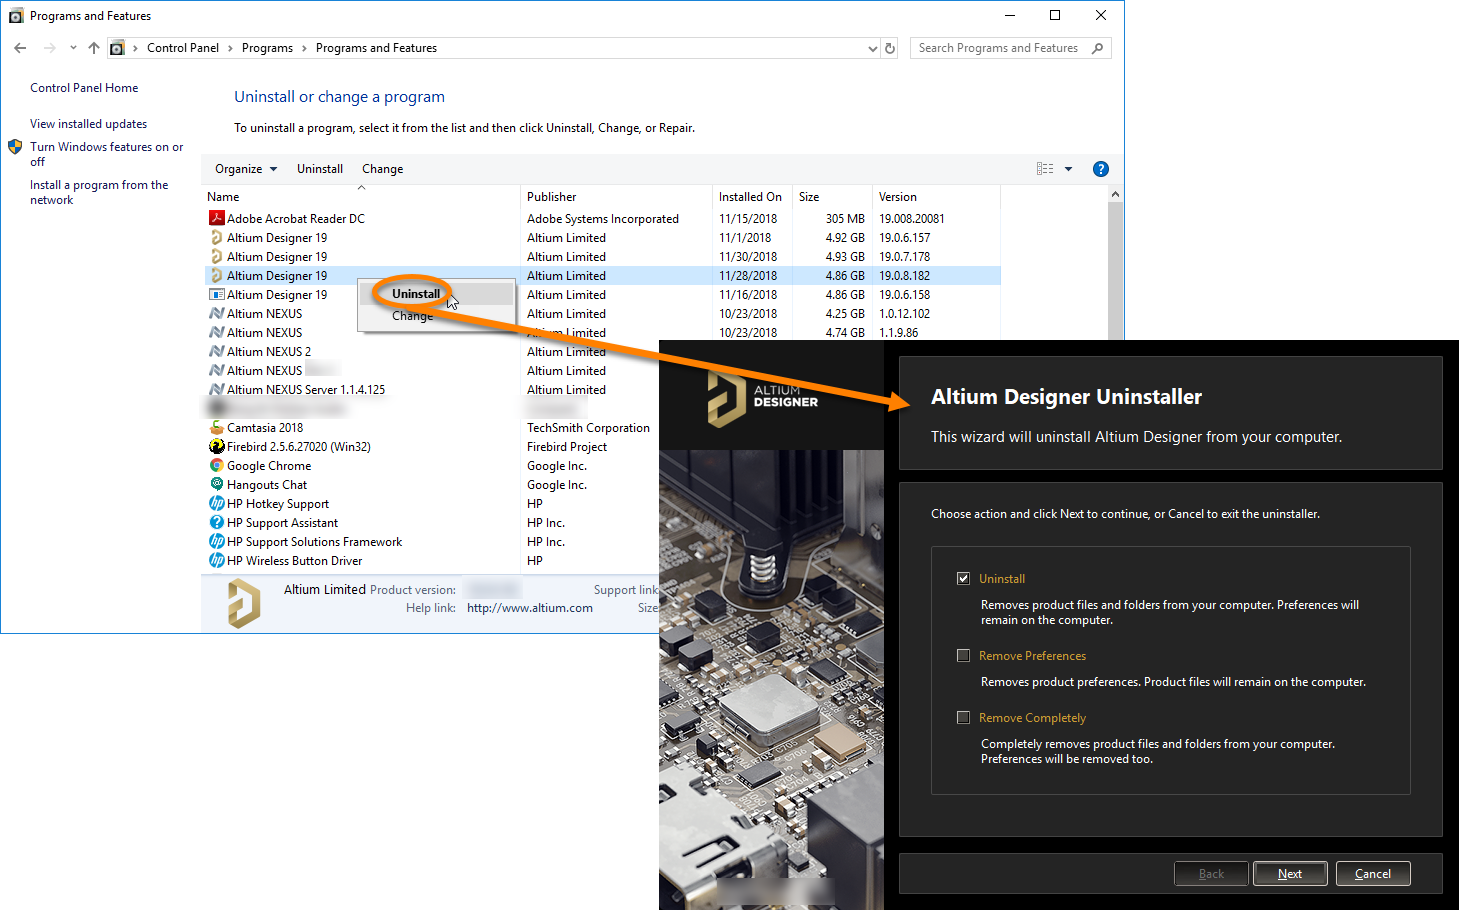Click the HP Support Assistant icon
Screen dimensions: 1462x915
pos(216,522)
